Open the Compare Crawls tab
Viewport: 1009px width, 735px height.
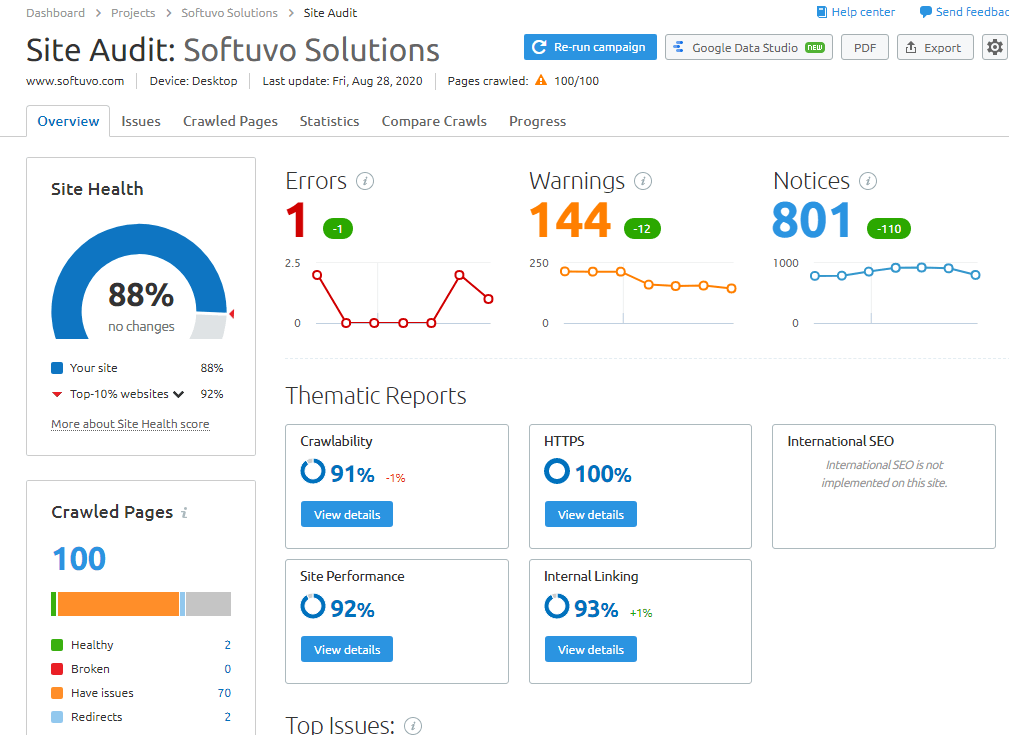(434, 121)
